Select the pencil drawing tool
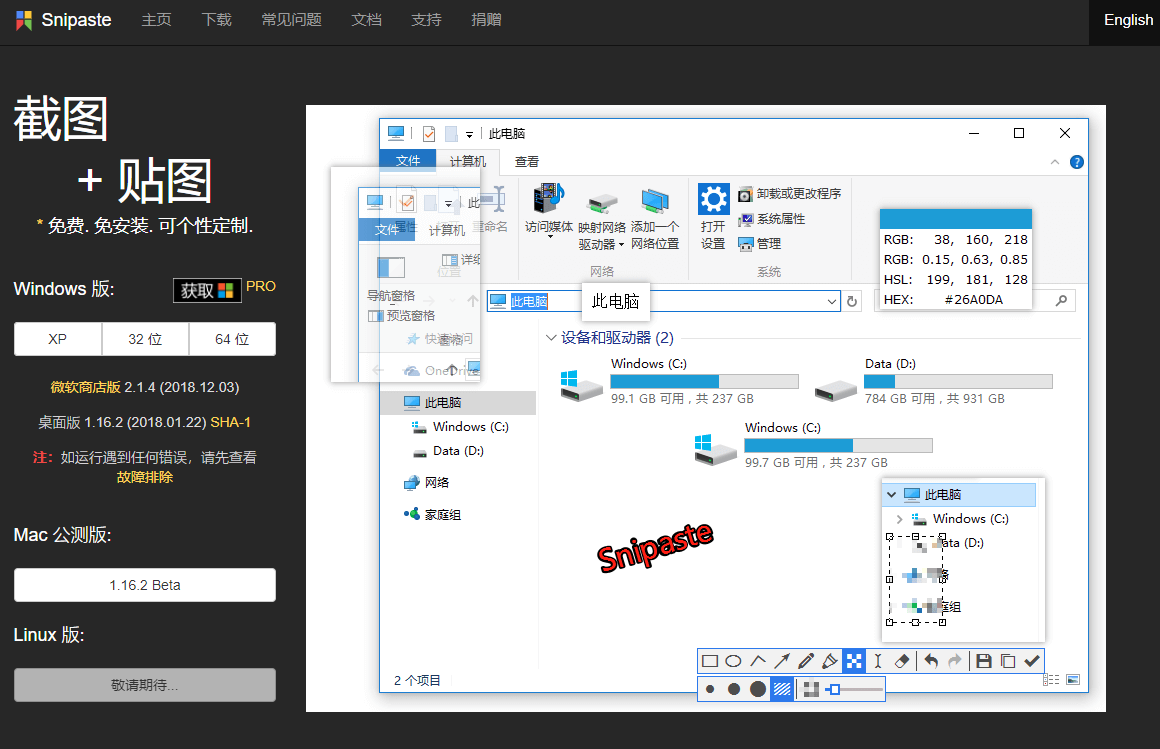This screenshot has width=1160, height=749. pyautogui.click(x=806, y=661)
